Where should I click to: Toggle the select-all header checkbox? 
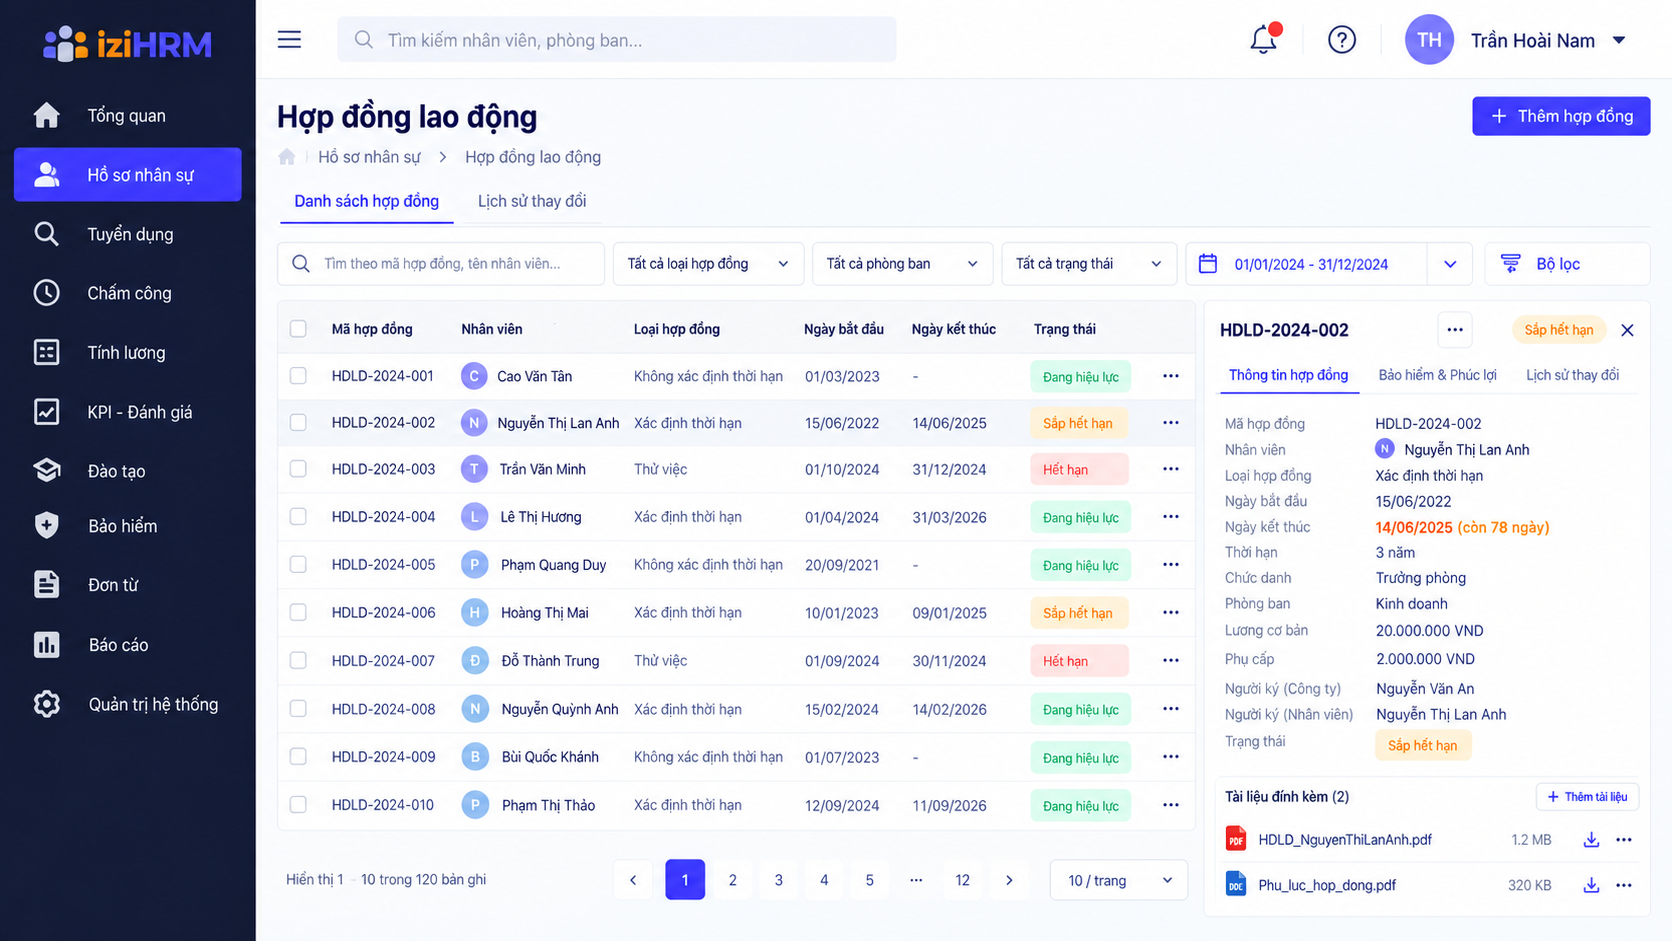pos(298,329)
